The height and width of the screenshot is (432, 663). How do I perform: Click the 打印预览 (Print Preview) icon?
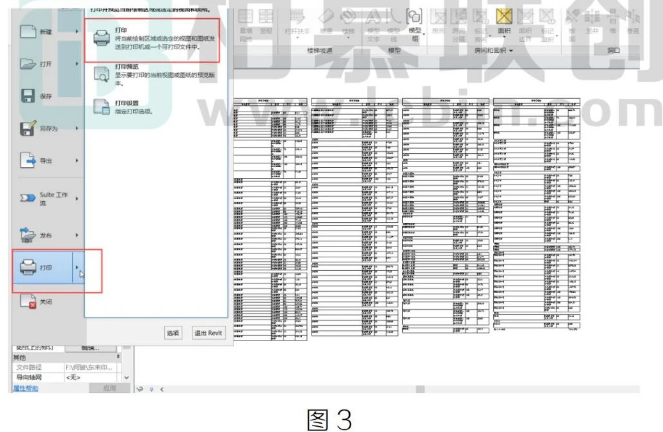coord(101,75)
